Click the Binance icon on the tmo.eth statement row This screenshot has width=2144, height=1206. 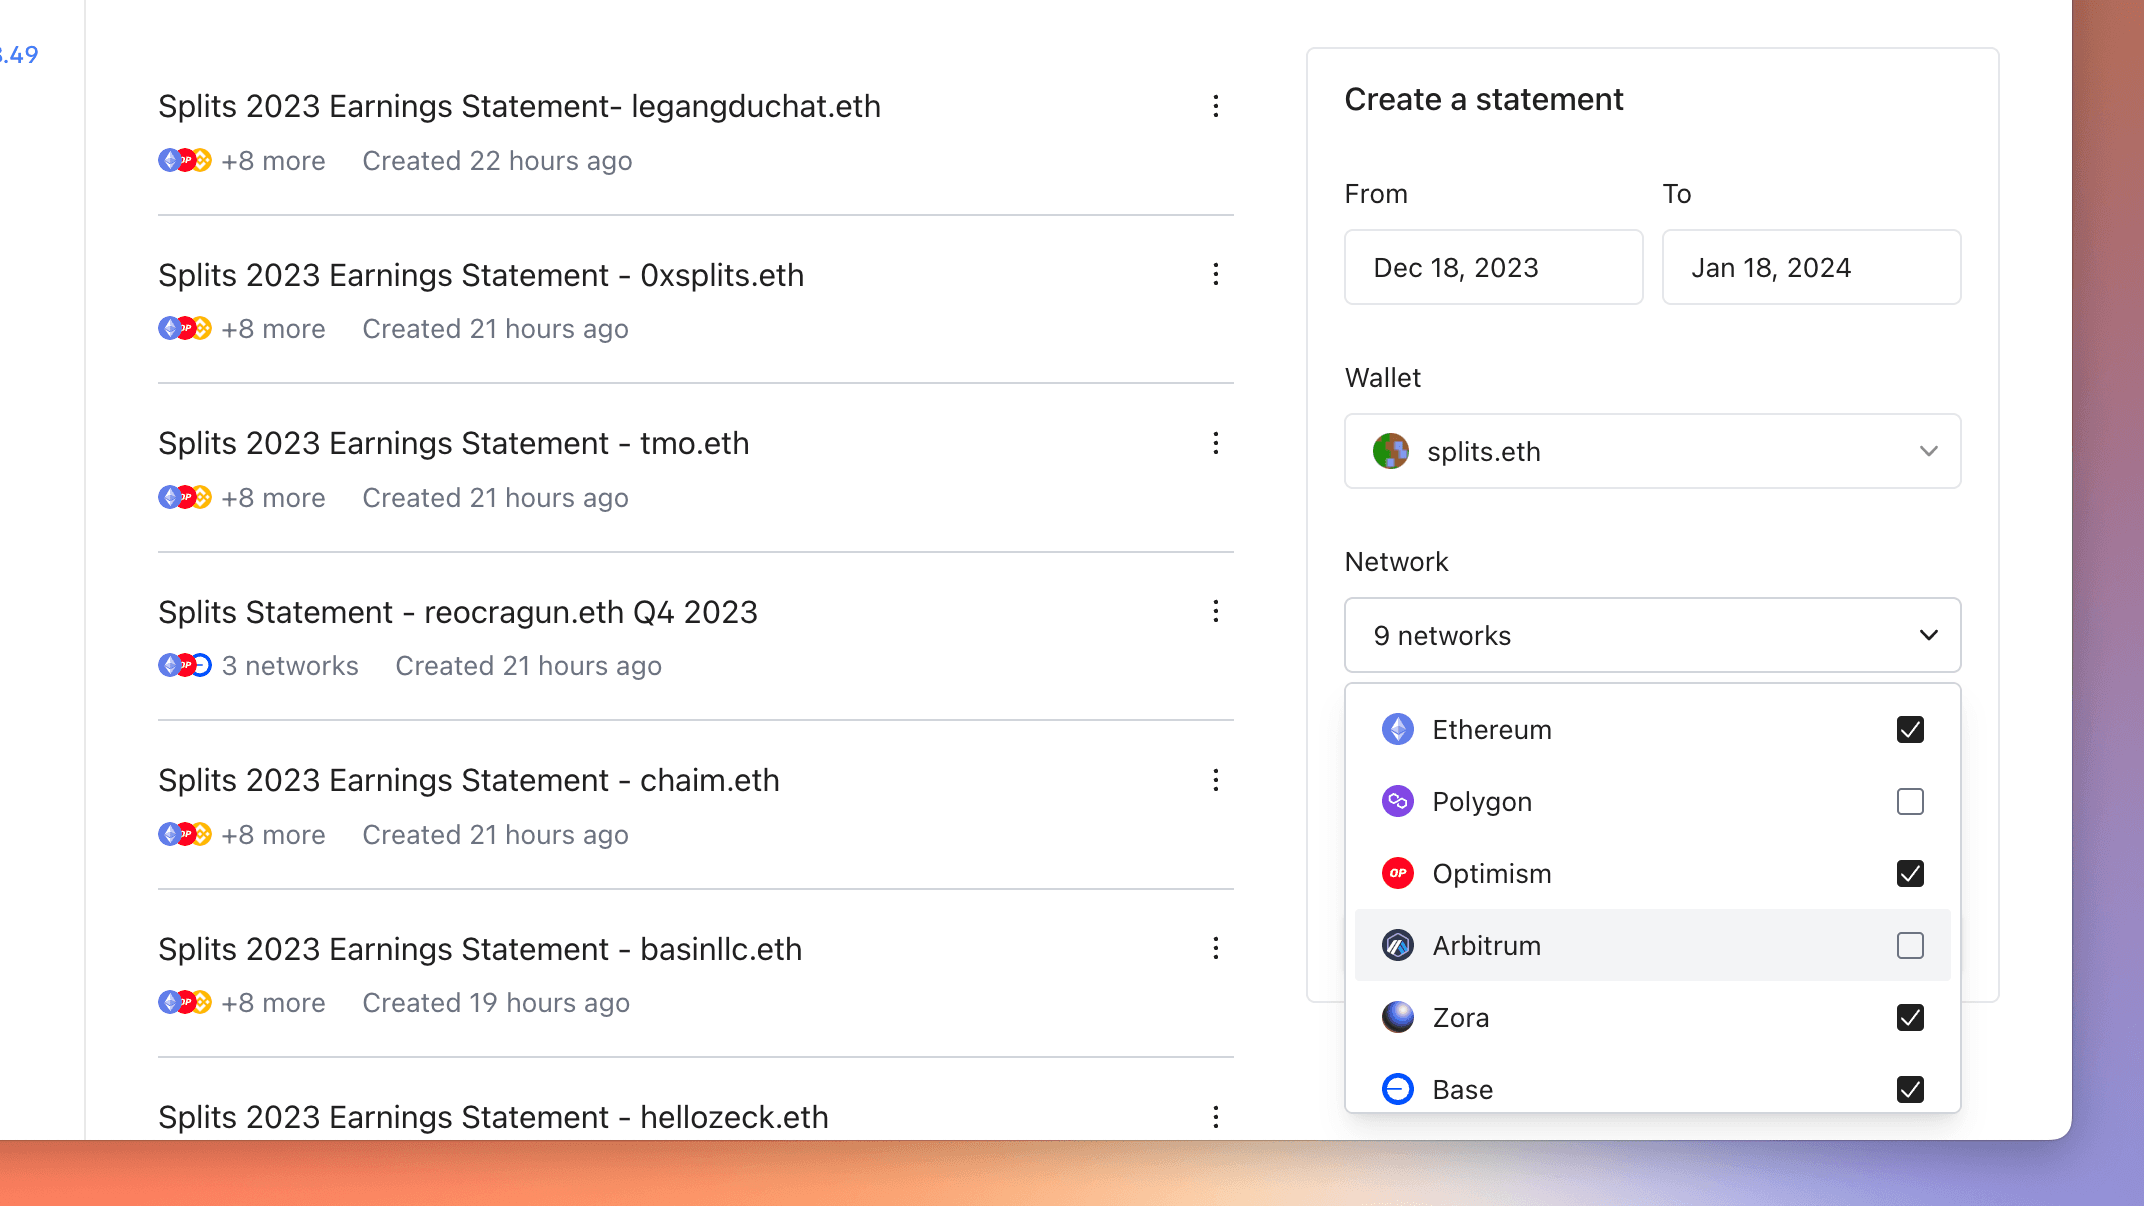coord(203,497)
